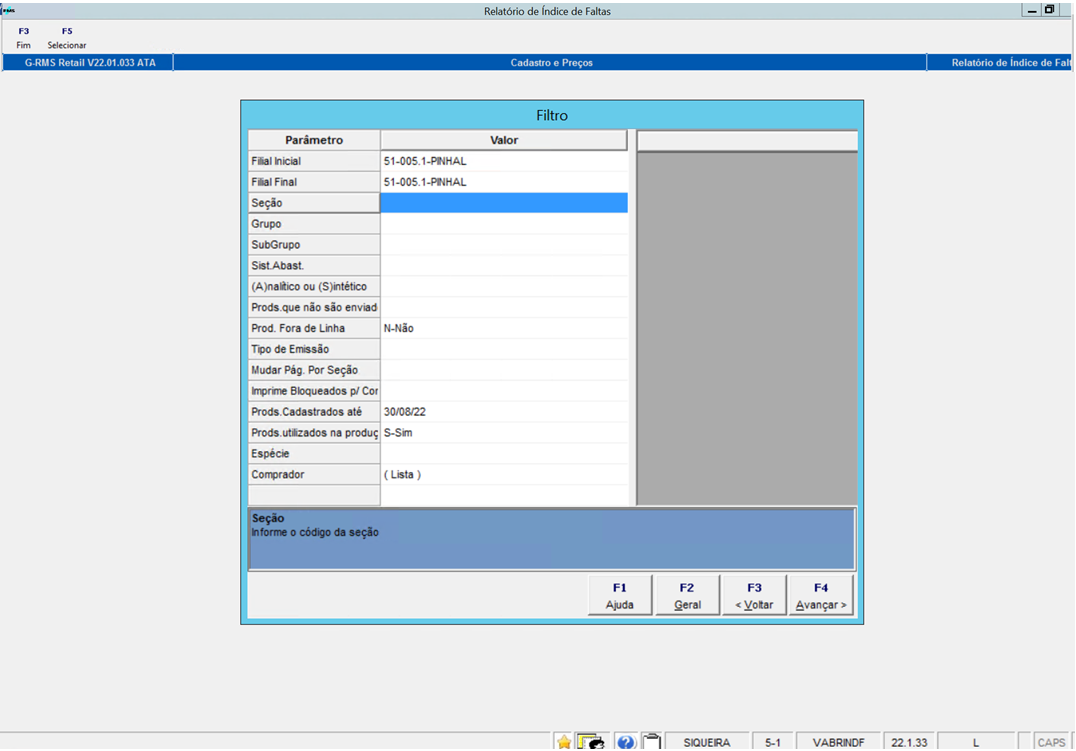This screenshot has height=751, width=1076.
Task: Click the Espécie parameter label
Action: (x=314, y=454)
